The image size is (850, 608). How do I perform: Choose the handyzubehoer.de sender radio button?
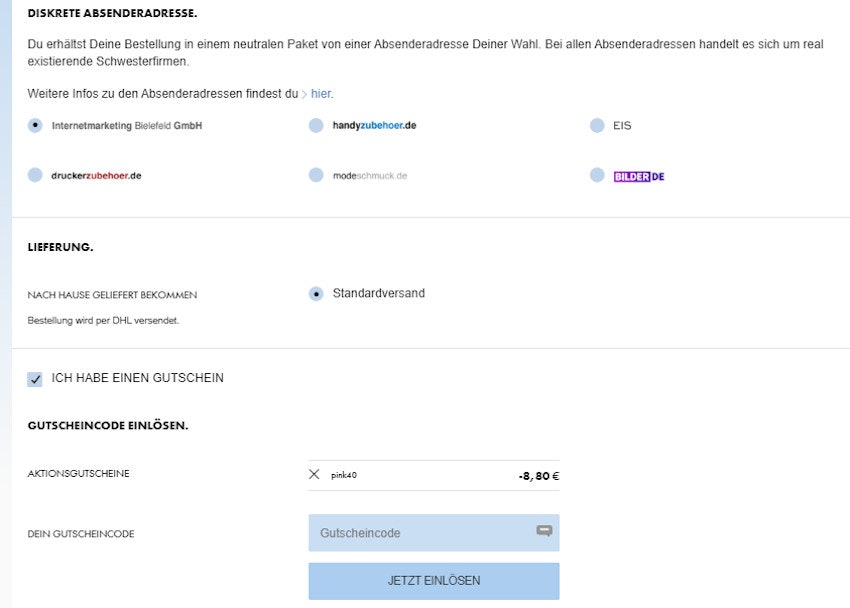(x=316, y=125)
